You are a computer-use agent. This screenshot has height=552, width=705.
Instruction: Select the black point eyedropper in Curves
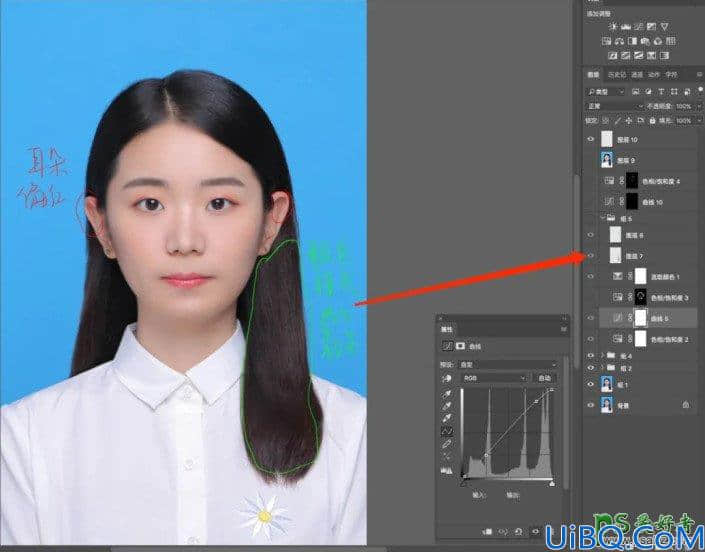tap(447, 394)
